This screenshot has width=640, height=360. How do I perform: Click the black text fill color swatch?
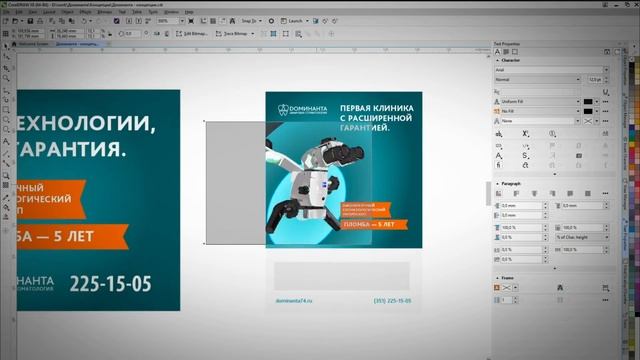(x=588, y=101)
